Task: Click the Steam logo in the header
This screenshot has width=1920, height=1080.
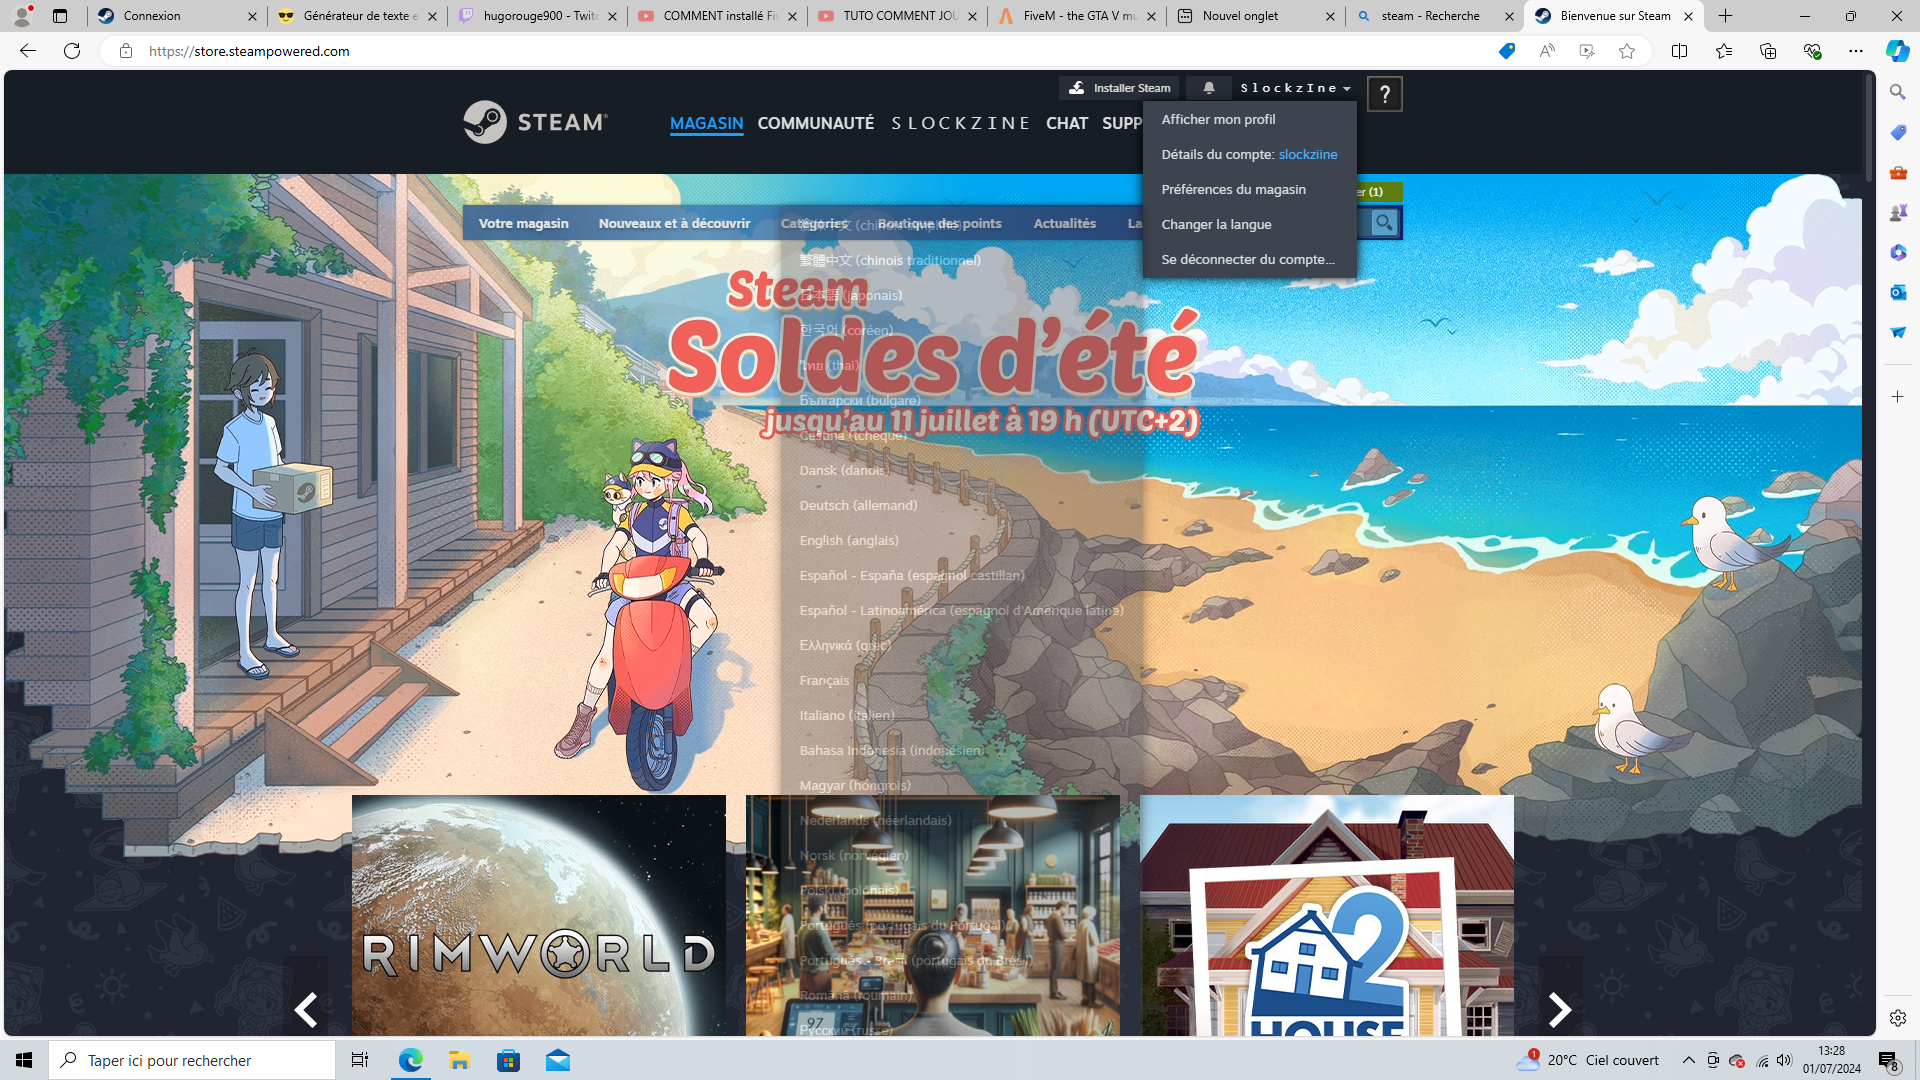Action: click(535, 122)
